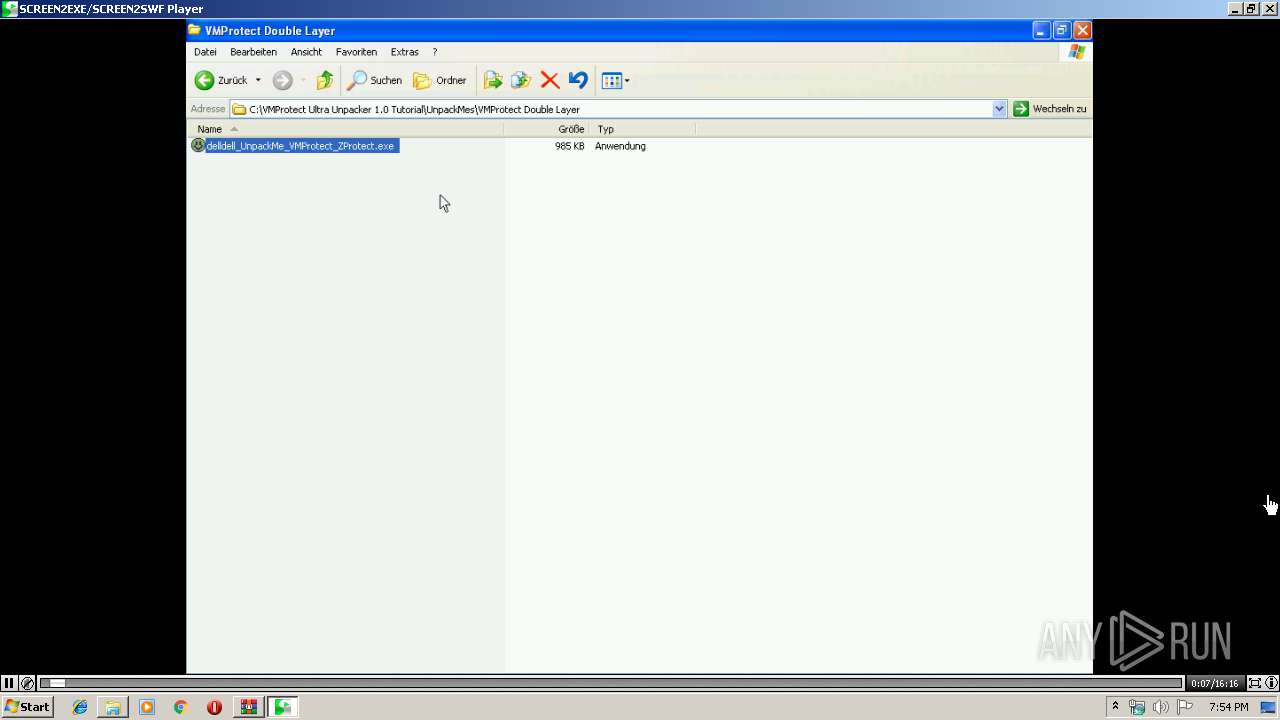Click the green Zurück back button
This screenshot has width=1280, height=720.
(x=220, y=80)
